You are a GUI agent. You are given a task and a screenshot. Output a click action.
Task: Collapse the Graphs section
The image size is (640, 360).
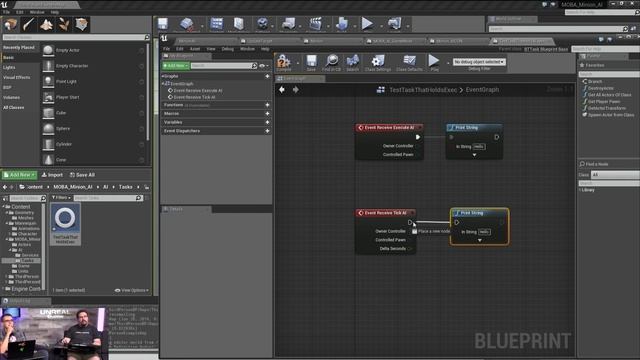163,76
